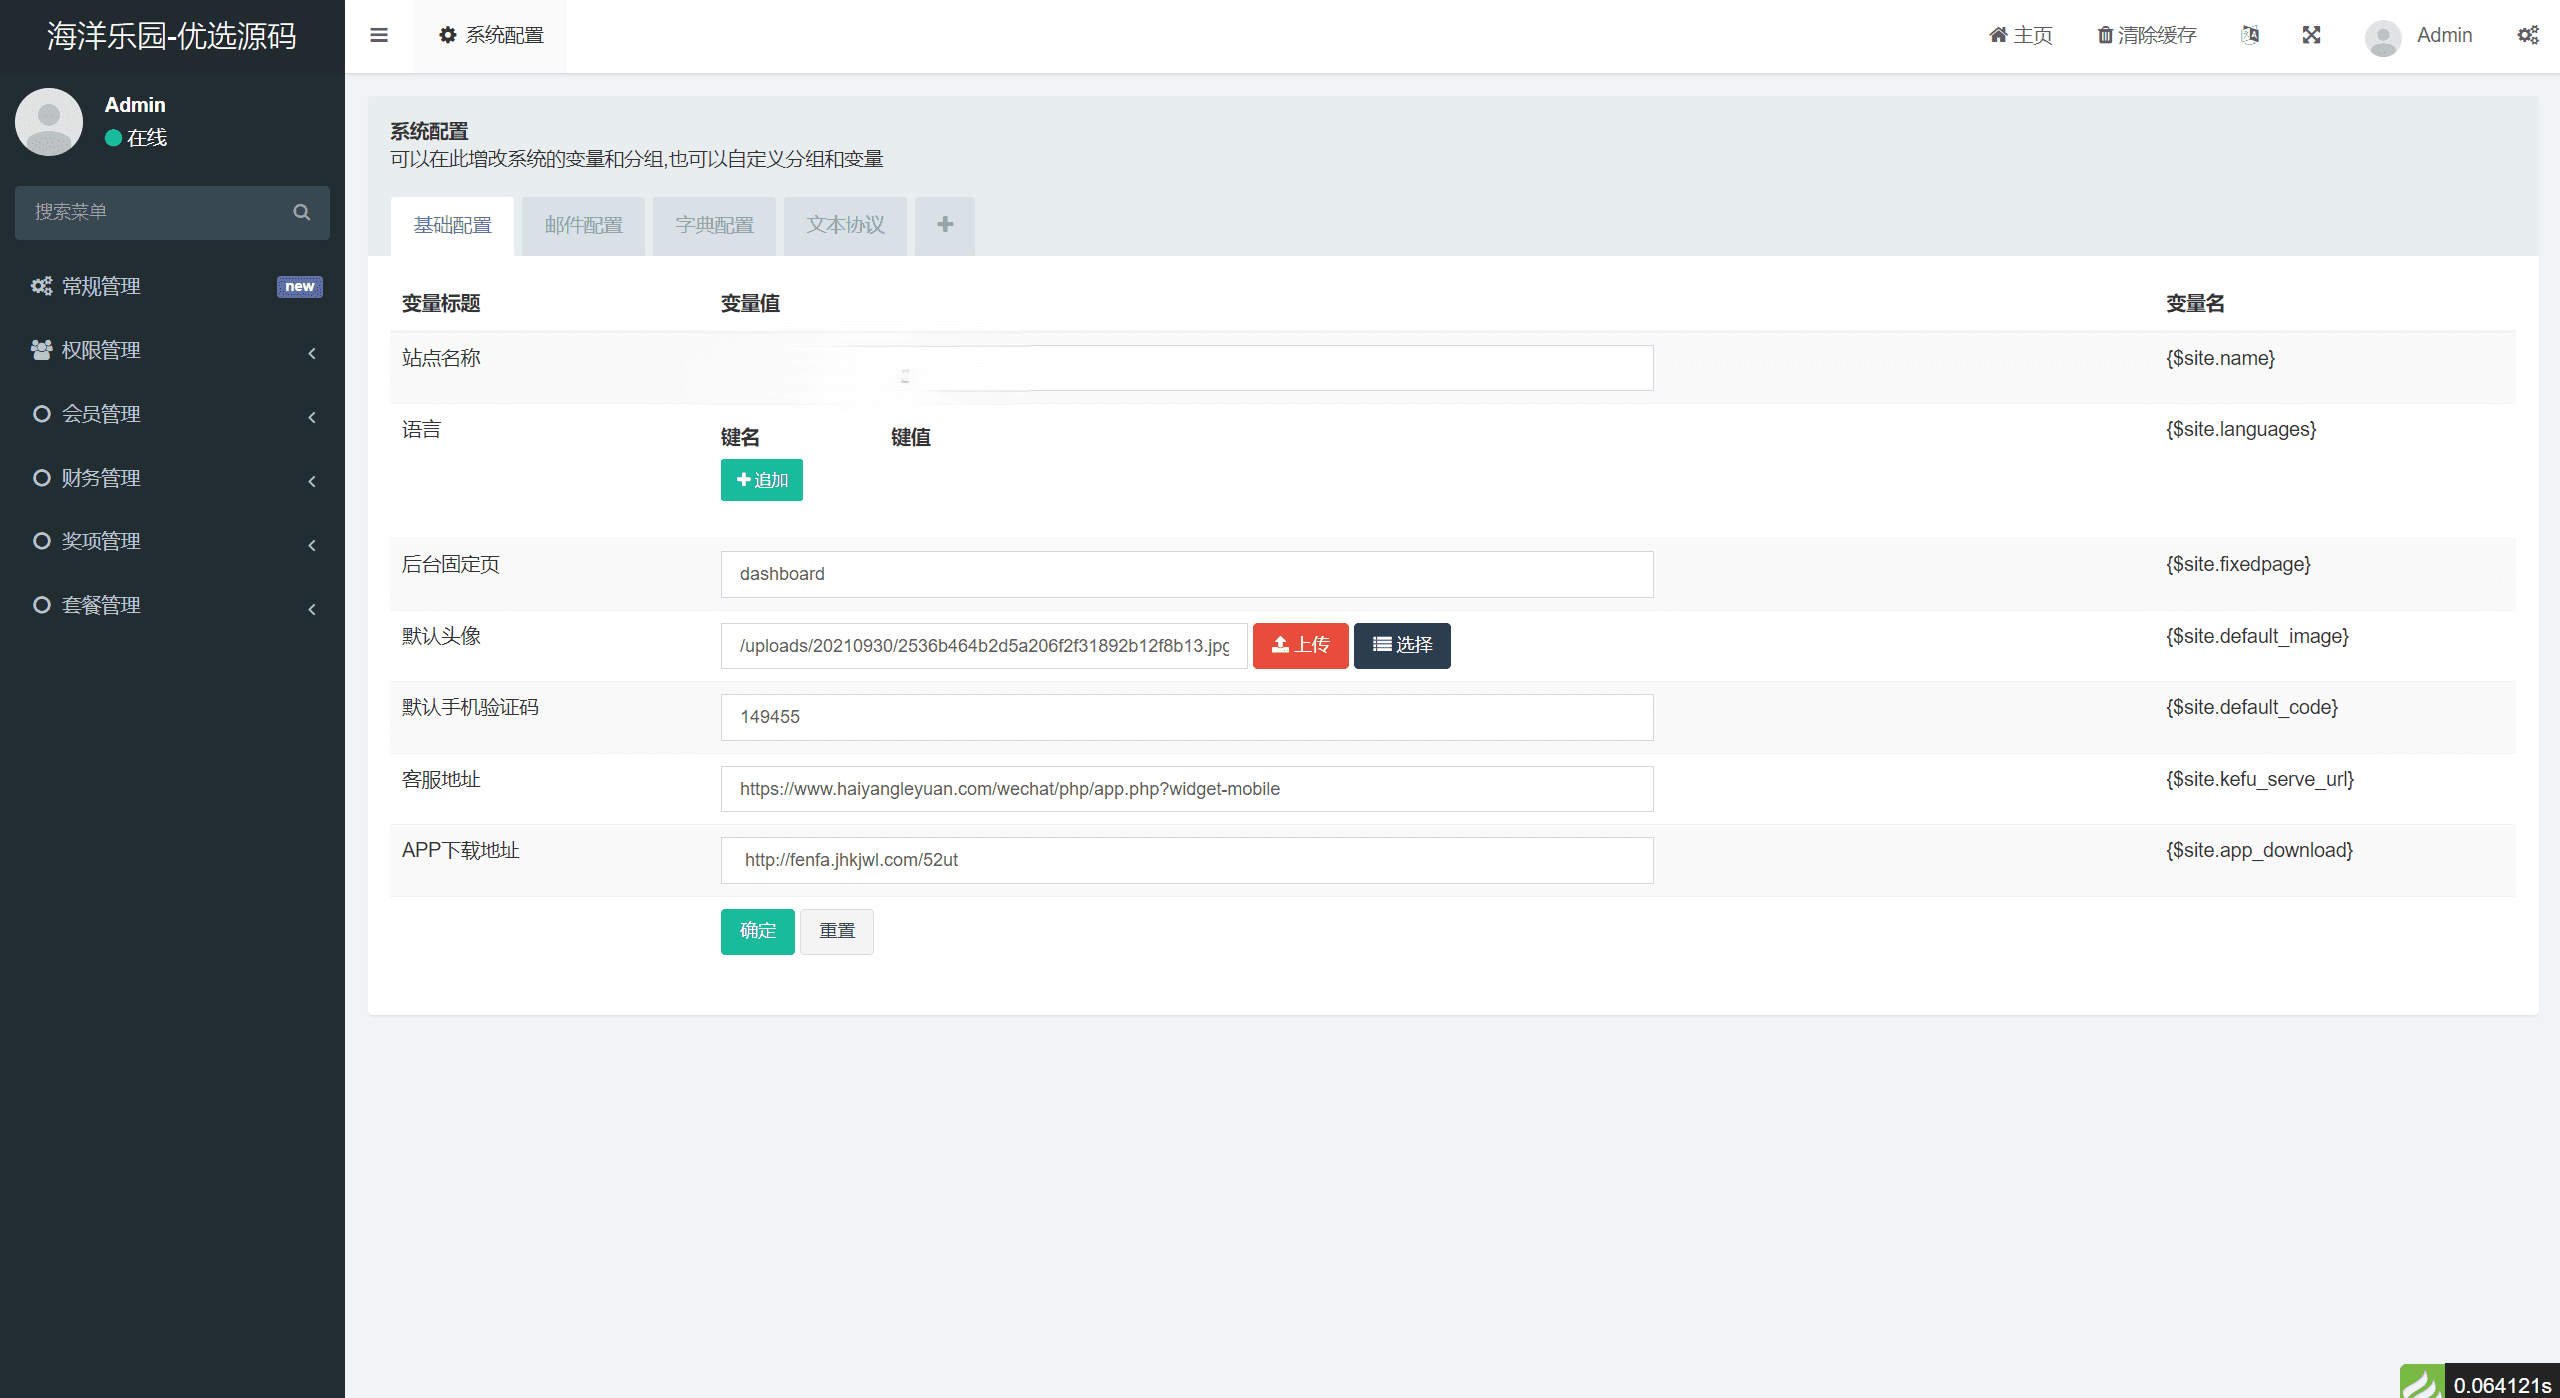Viewport: 2560px width, 1398px height.
Task: Click the plus tab to add config group
Action: (x=945, y=225)
